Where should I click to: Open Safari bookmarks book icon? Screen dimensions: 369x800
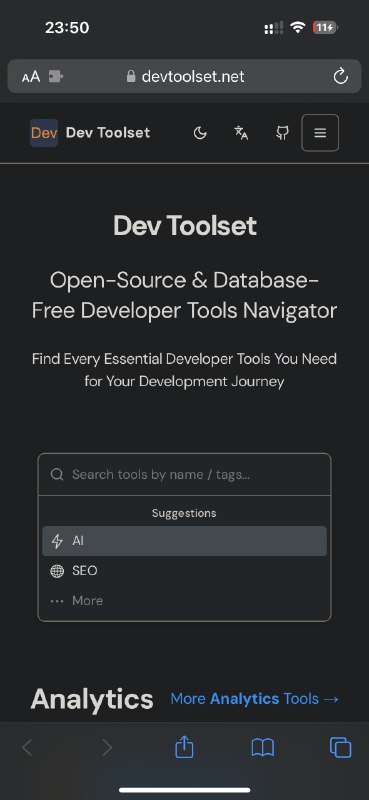pos(263,748)
